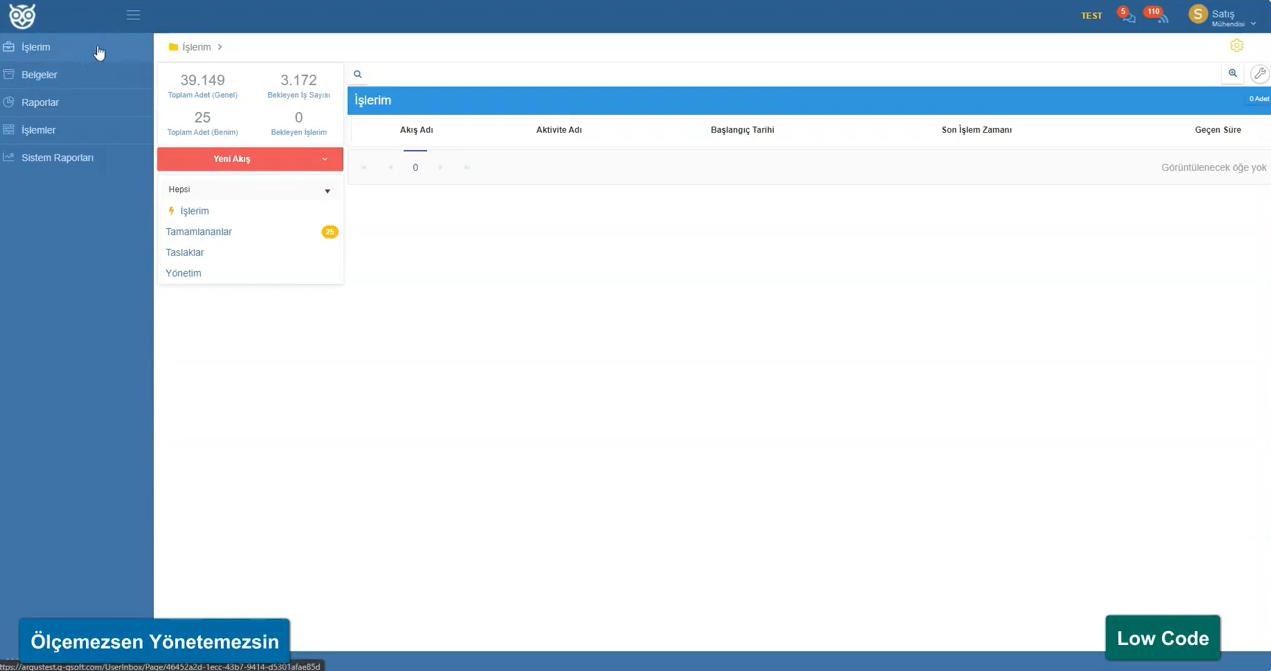Image resolution: width=1271 pixels, height=671 pixels.
Task: Click the lightning bolt icon beside İşlerim
Action: [x=171, y=211]
